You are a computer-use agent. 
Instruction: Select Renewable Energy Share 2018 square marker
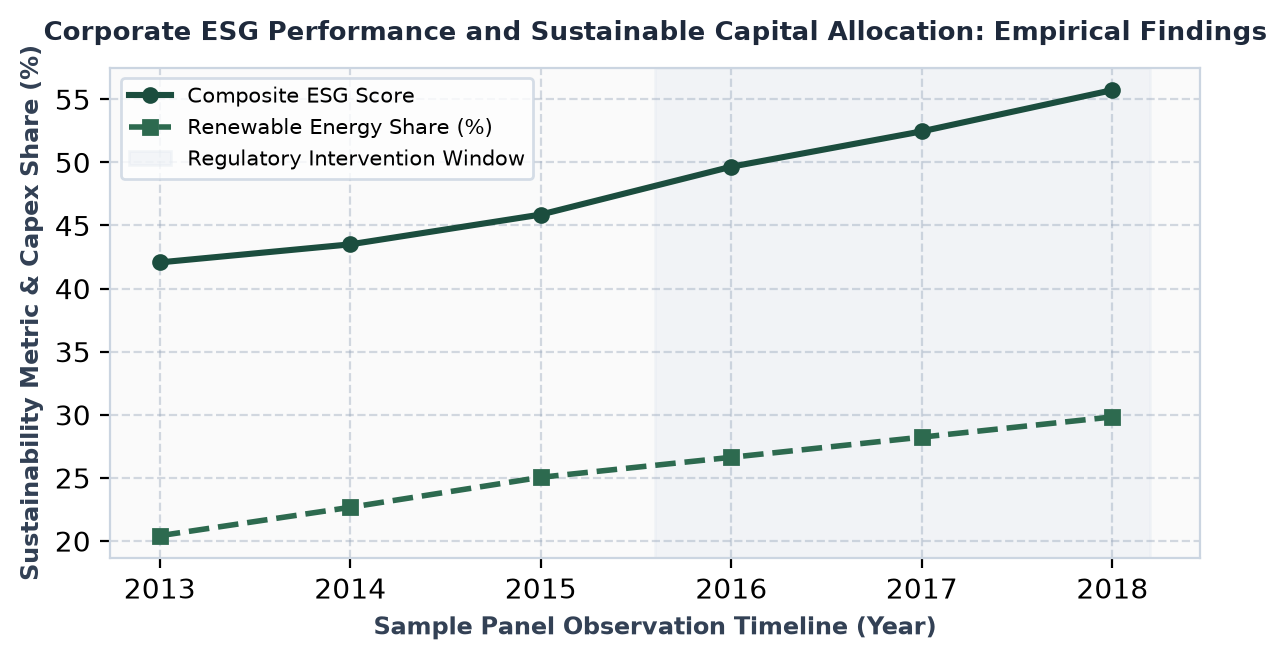[1112, 417]
